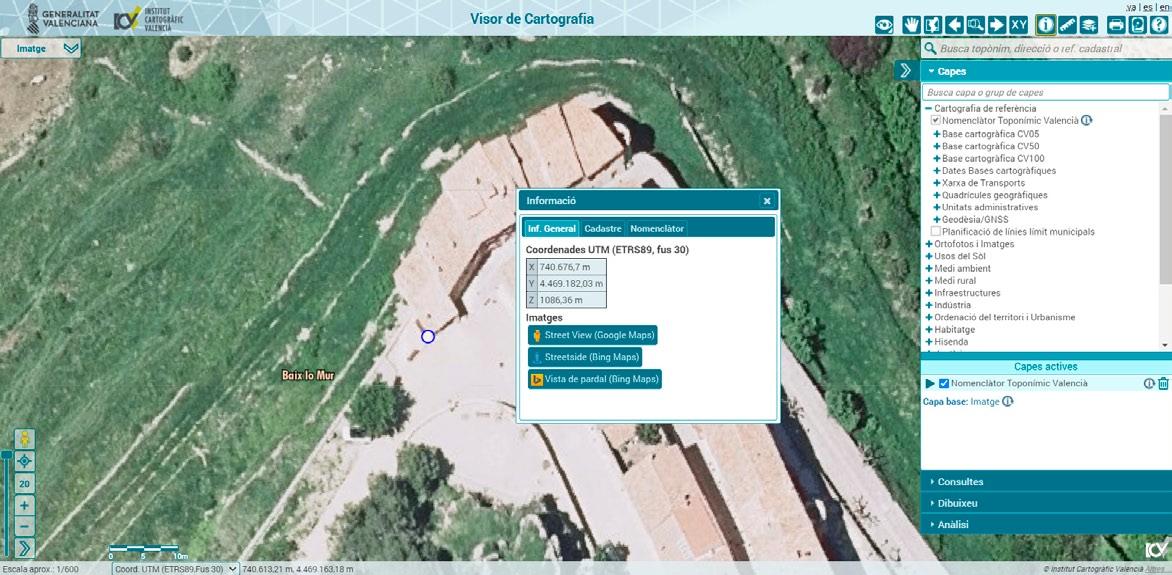Image resolution: width=1172 pixels, height=575 pixels.
Task: Focus the toponym search field
Action: (1054, 49)
